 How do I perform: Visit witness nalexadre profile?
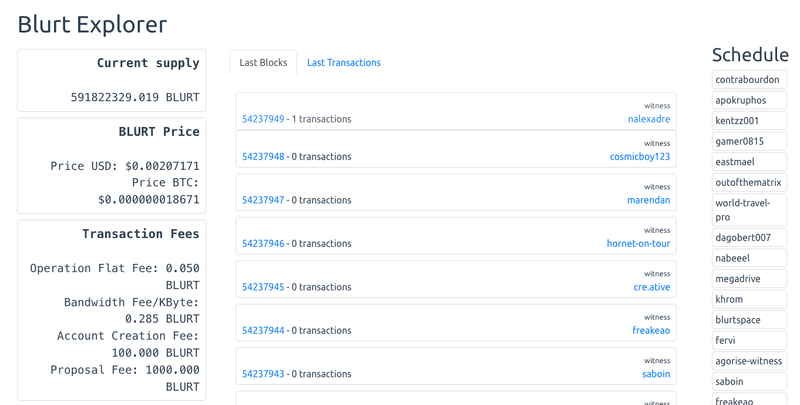click(x=648, y=119)
